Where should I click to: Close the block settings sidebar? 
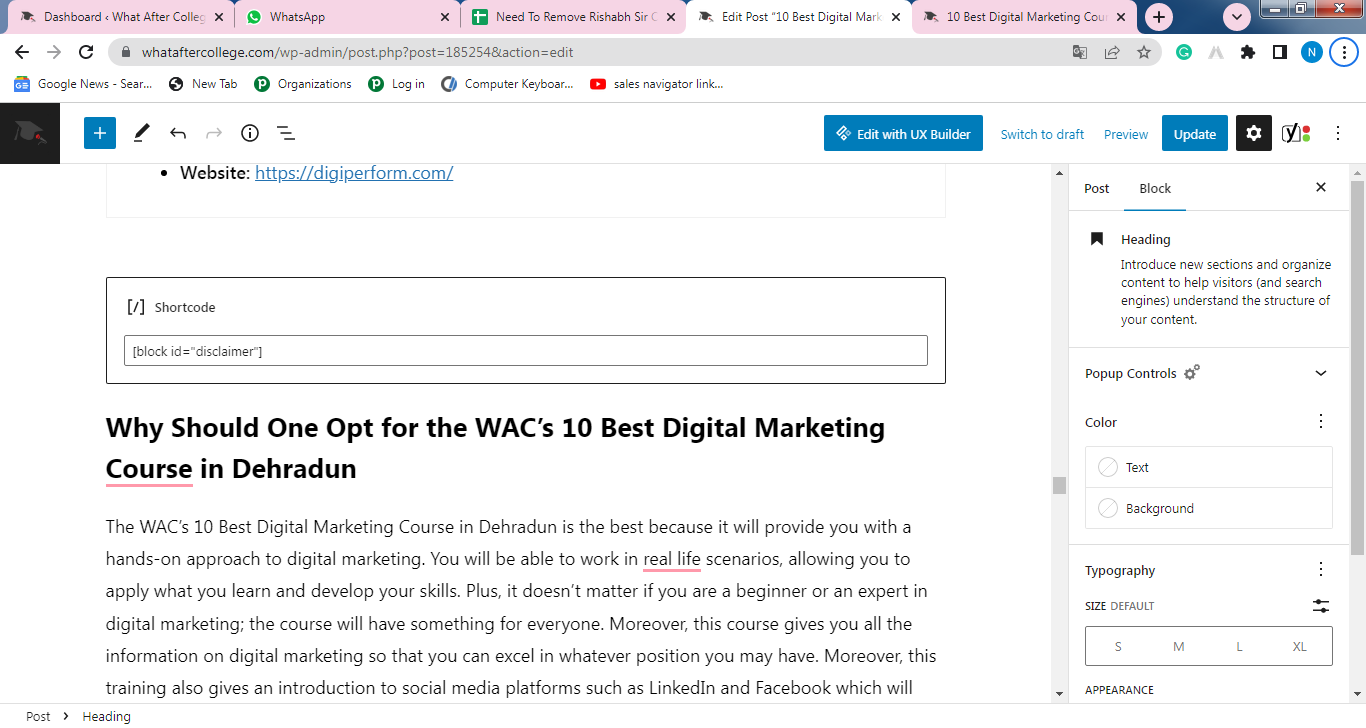coord(1321,187)
